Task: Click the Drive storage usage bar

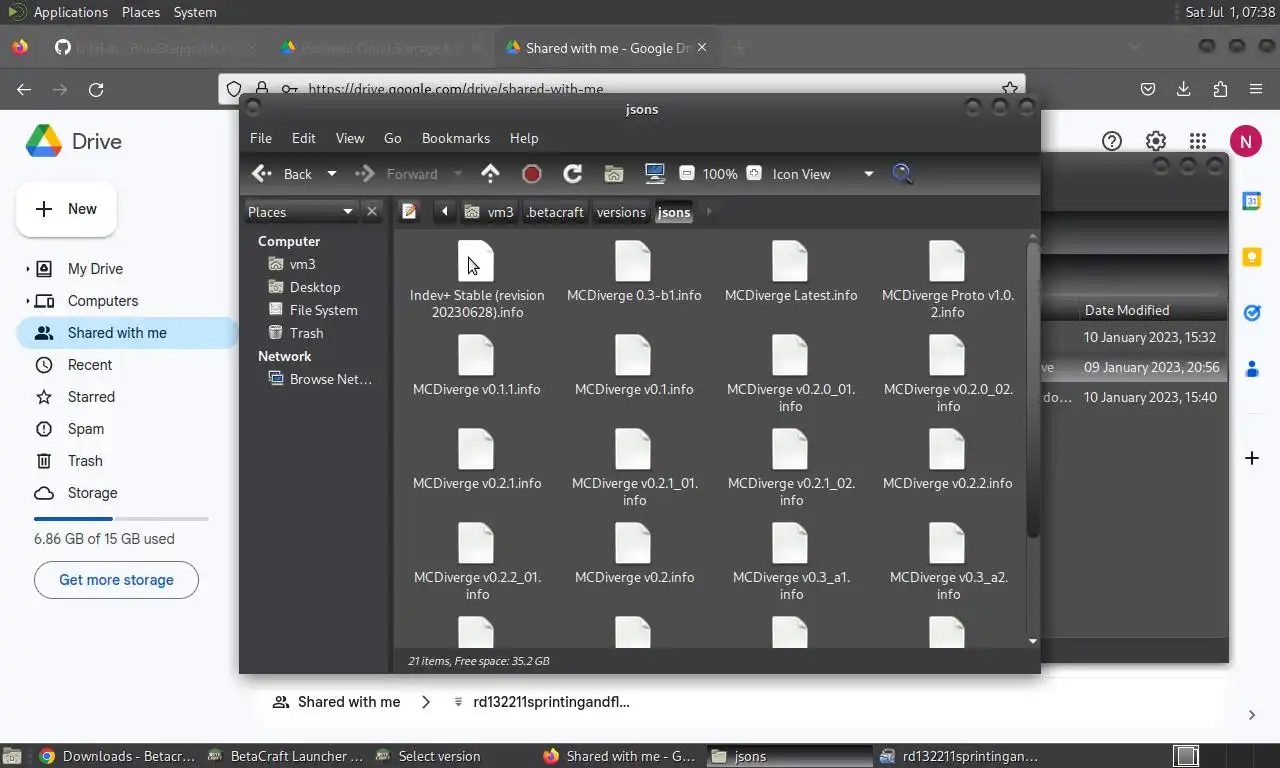Action: (x=121, y=519)
